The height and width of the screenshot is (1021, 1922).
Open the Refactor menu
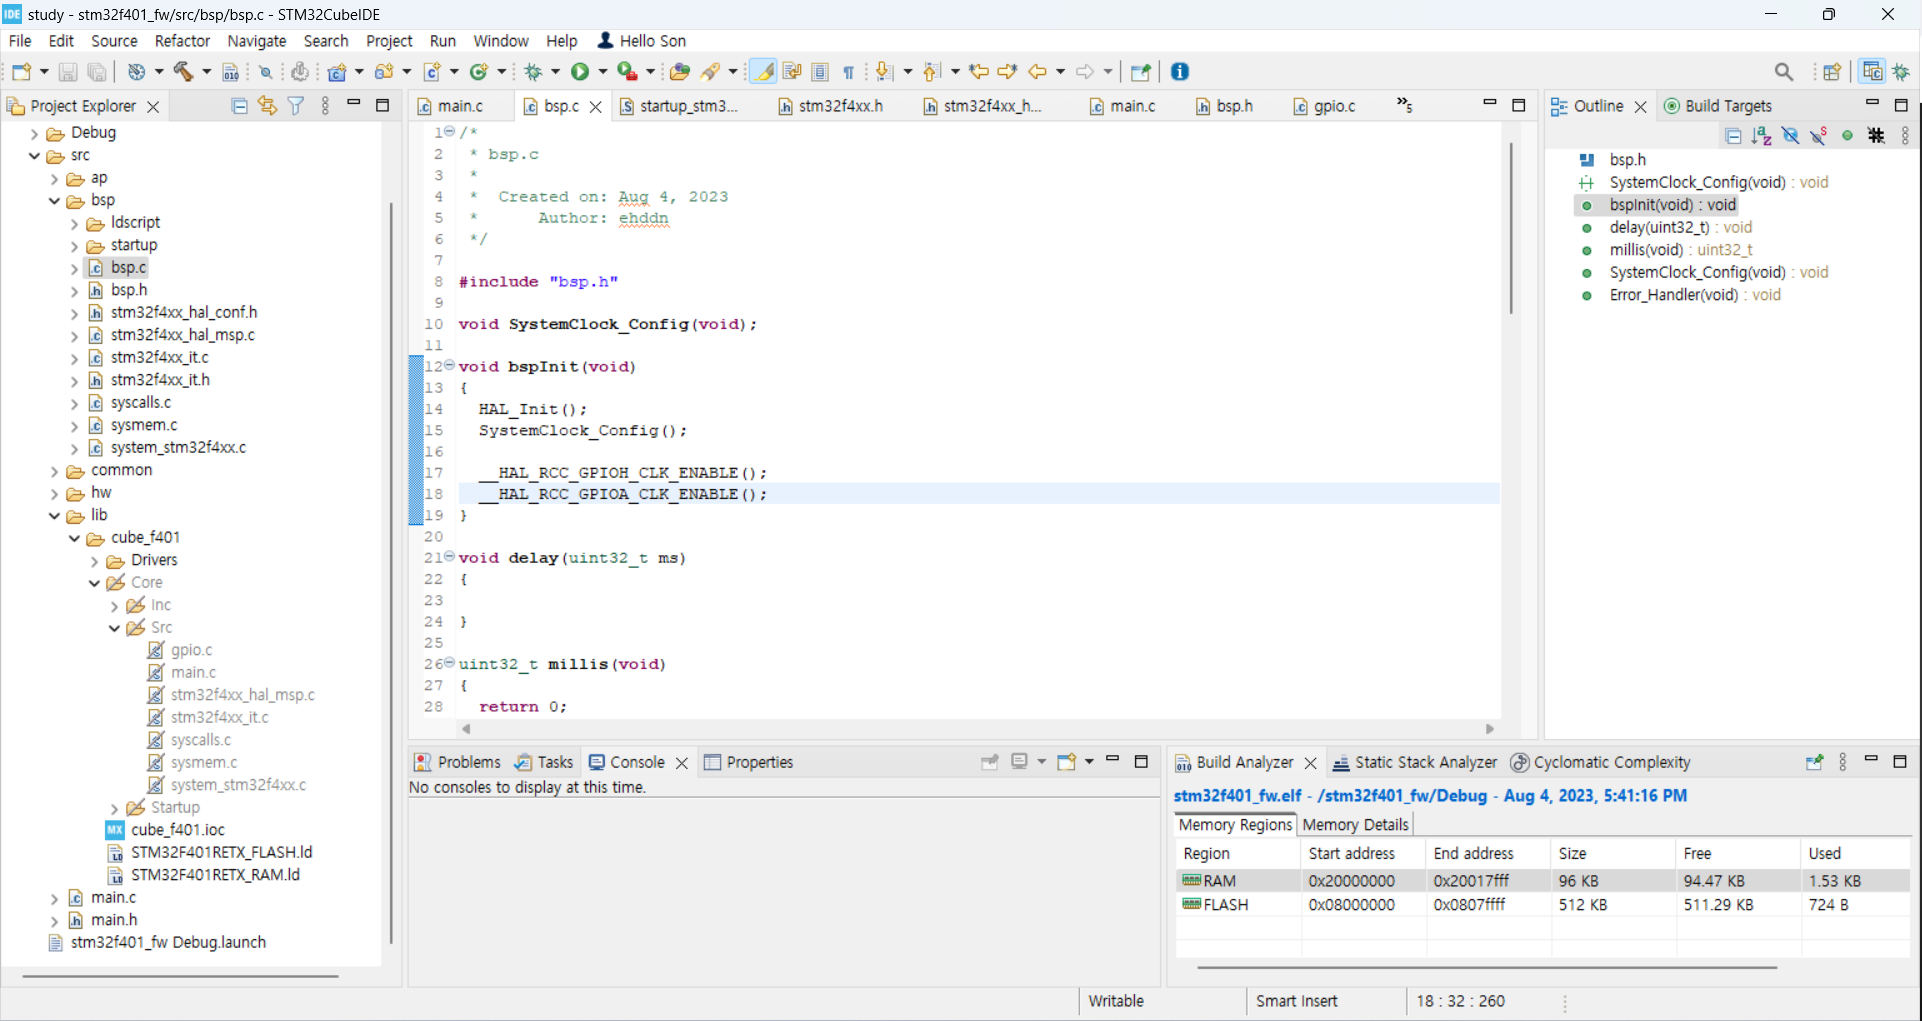tap(182, 41)
